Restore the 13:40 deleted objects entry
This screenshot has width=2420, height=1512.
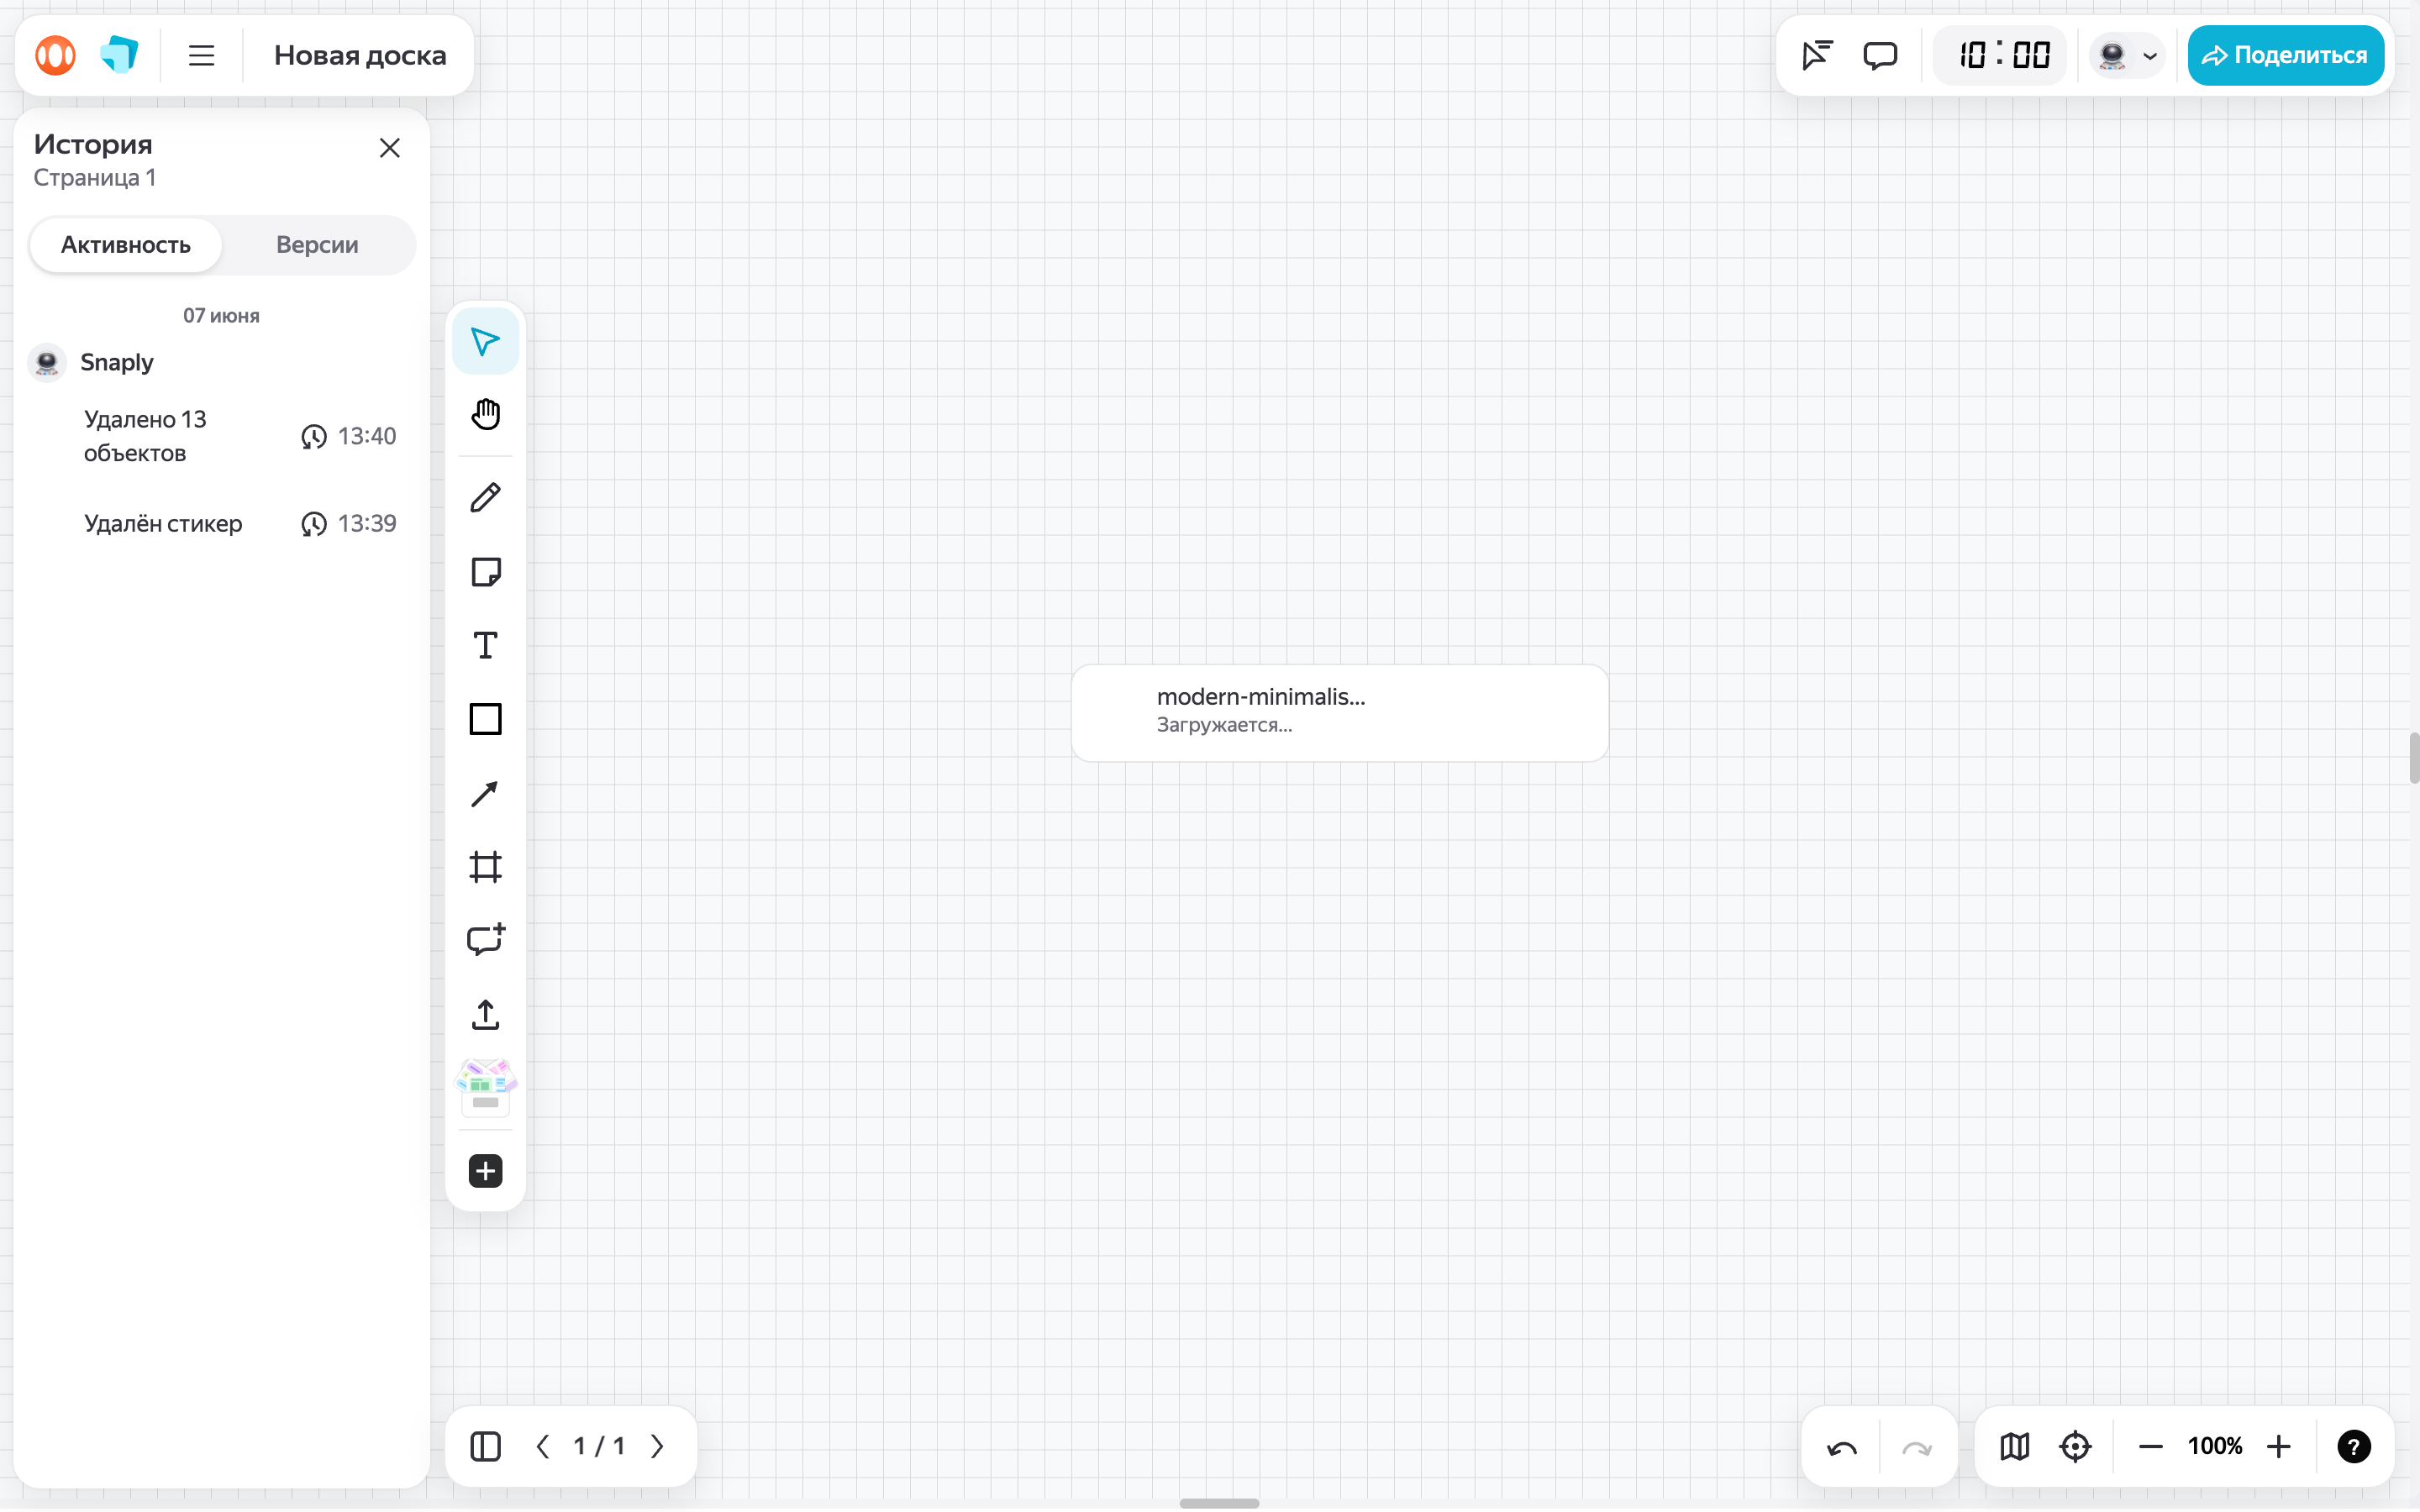click(314, 437)
